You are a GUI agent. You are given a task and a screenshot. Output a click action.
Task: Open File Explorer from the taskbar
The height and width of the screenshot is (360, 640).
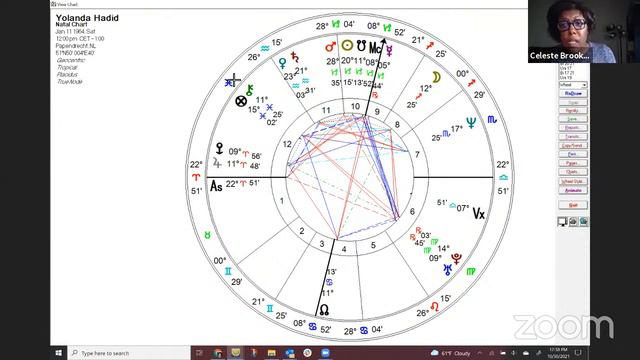coord(271,353)
